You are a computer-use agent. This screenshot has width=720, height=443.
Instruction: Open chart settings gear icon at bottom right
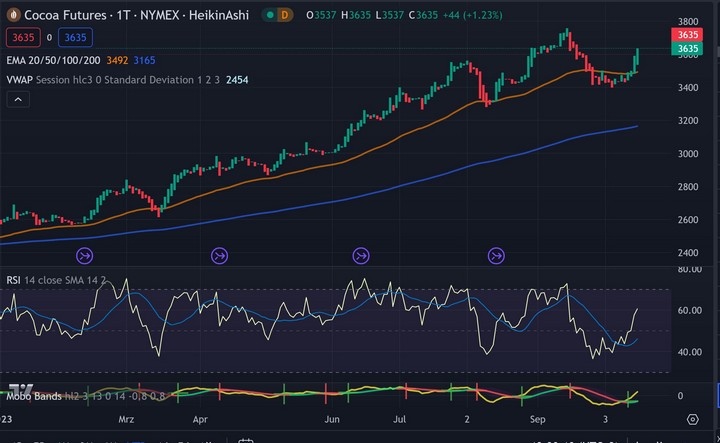(692, 419)
